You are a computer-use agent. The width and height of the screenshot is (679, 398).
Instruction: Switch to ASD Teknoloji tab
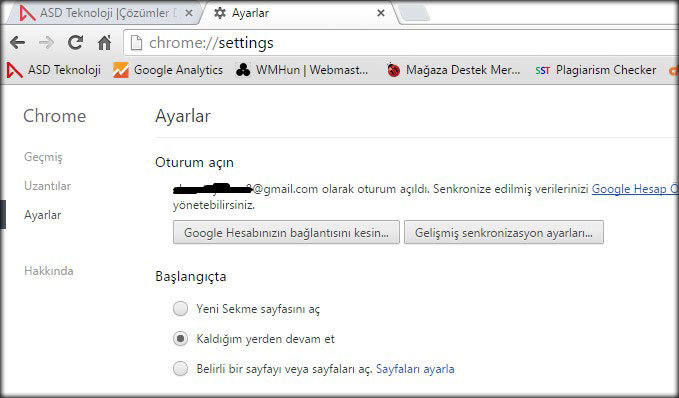(x=104, y=13)
